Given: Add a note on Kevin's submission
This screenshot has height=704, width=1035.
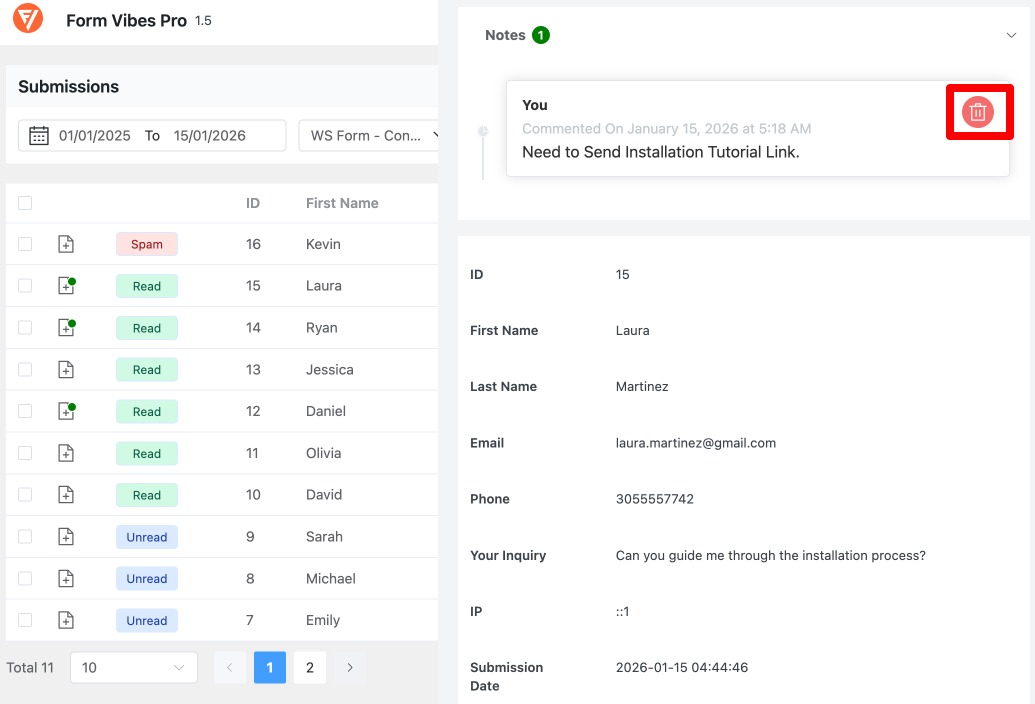Looking at the screenshot, I should [x=66, y=243].
